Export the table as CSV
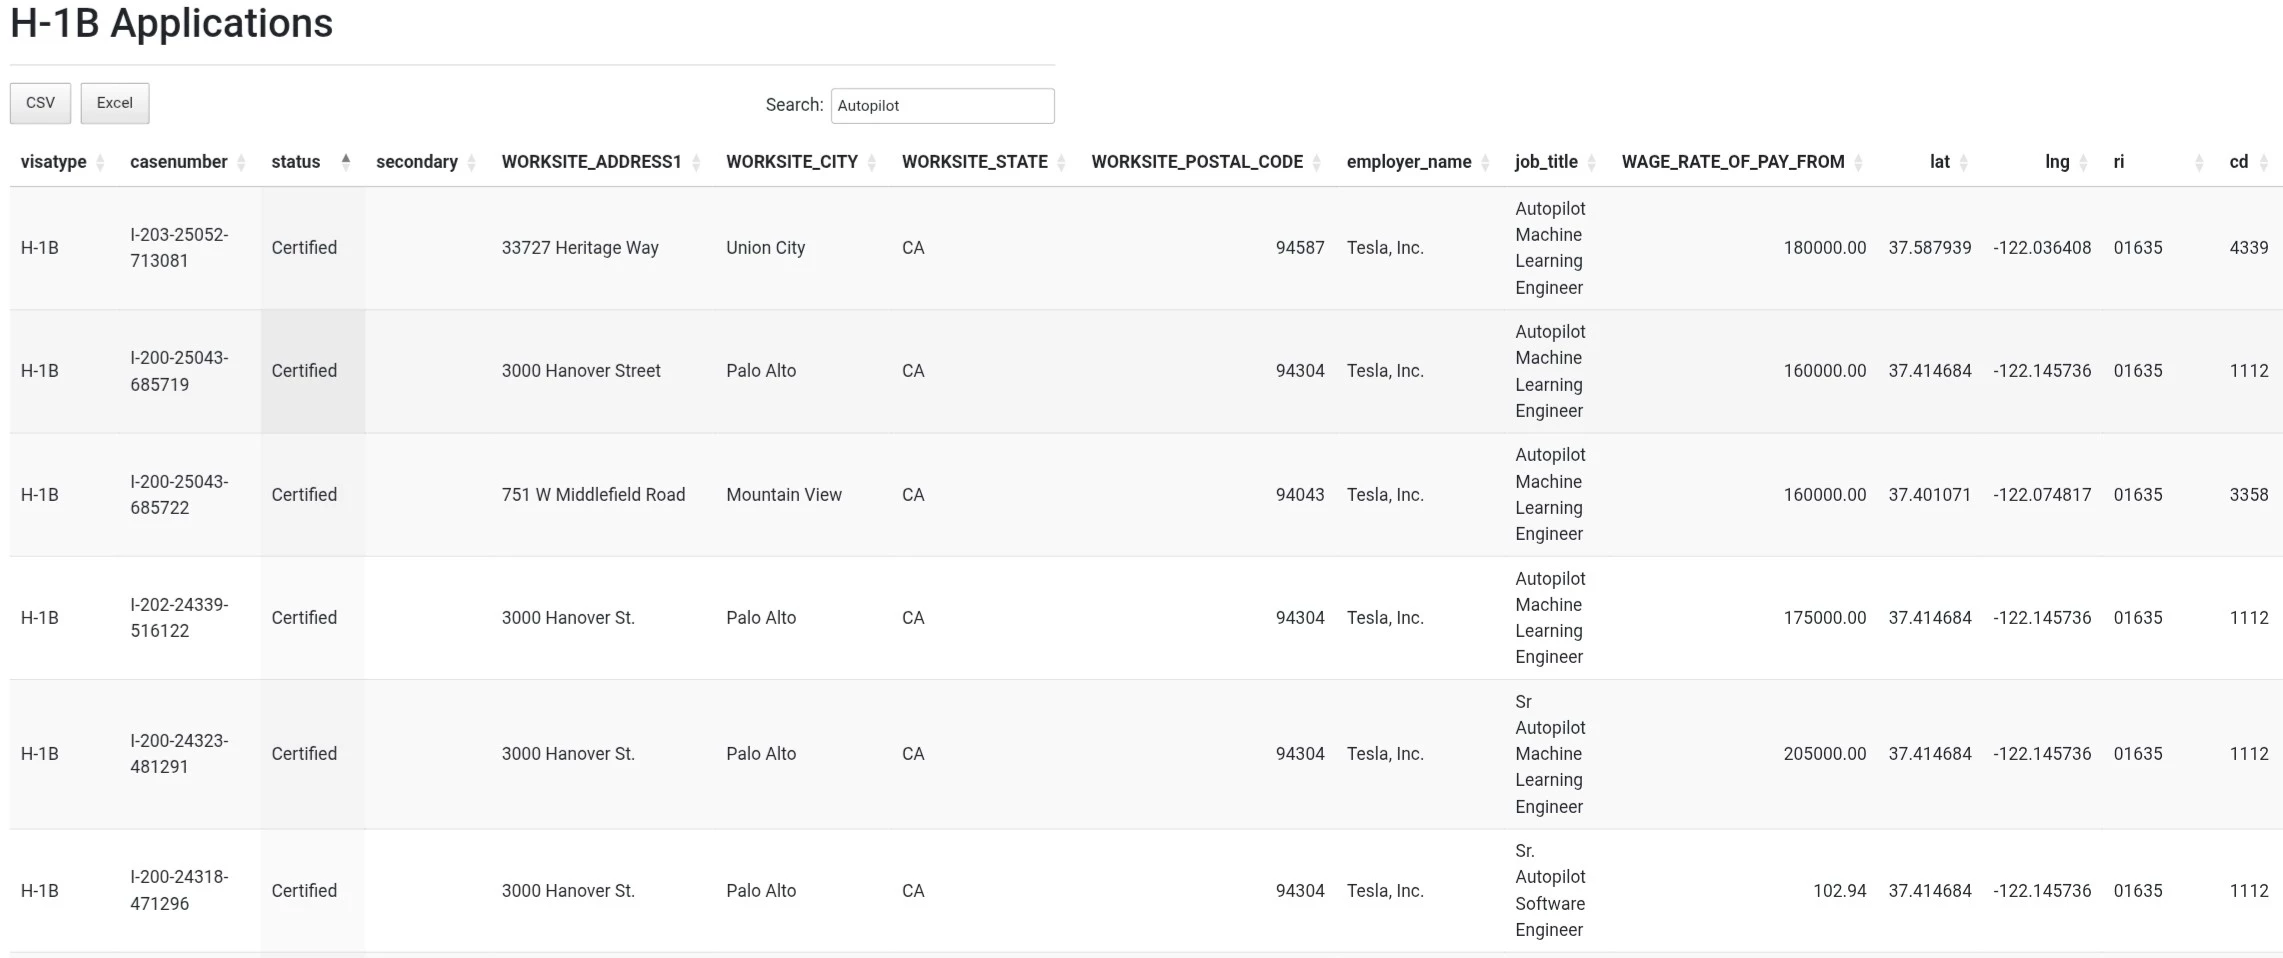The image size is (2283, 958). [x=40, y=103]
